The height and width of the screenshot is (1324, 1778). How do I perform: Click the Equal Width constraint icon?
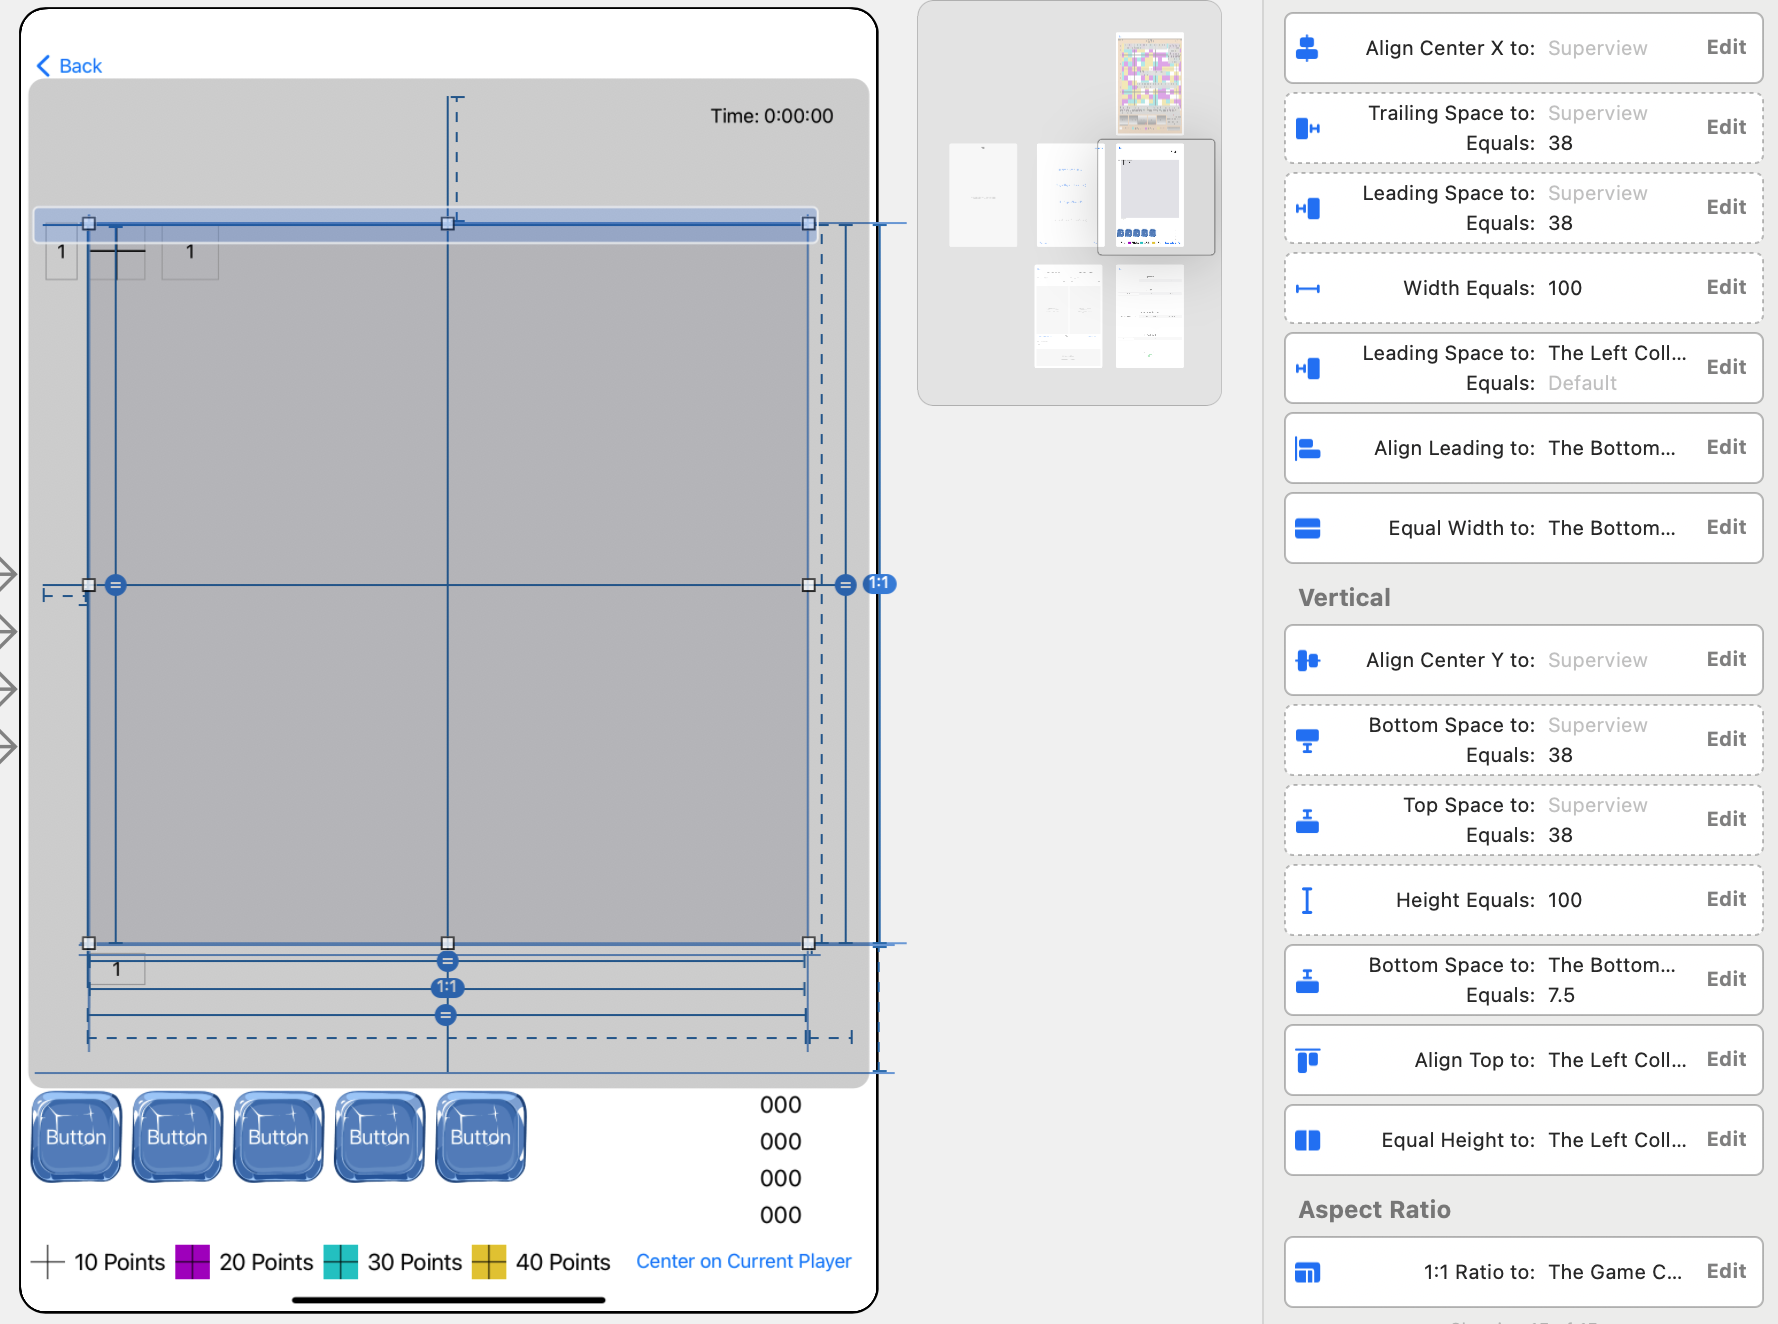tap(1307, 528)
